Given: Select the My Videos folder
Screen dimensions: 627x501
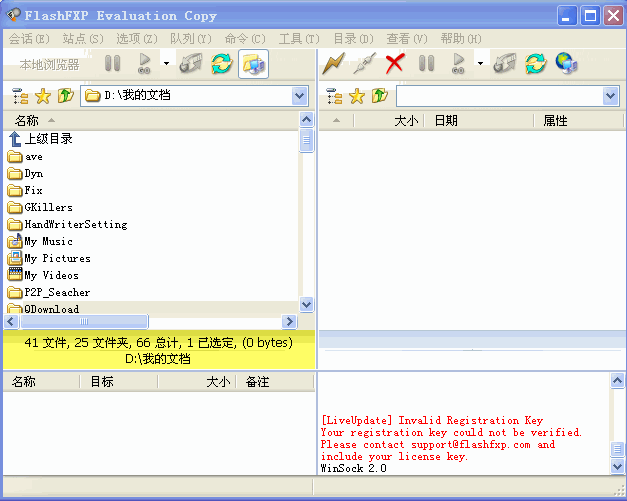Looking at the screenshot, I should 43,275.
